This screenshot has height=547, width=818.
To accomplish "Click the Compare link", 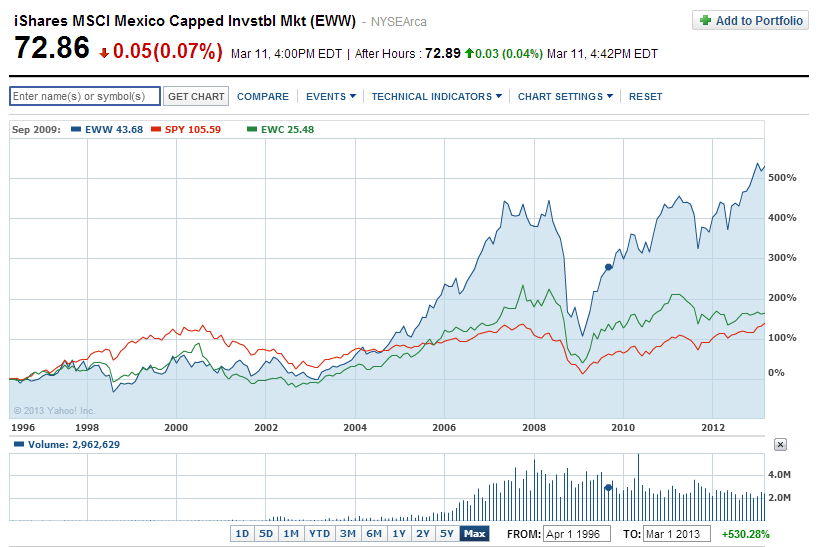I will 262,96.
